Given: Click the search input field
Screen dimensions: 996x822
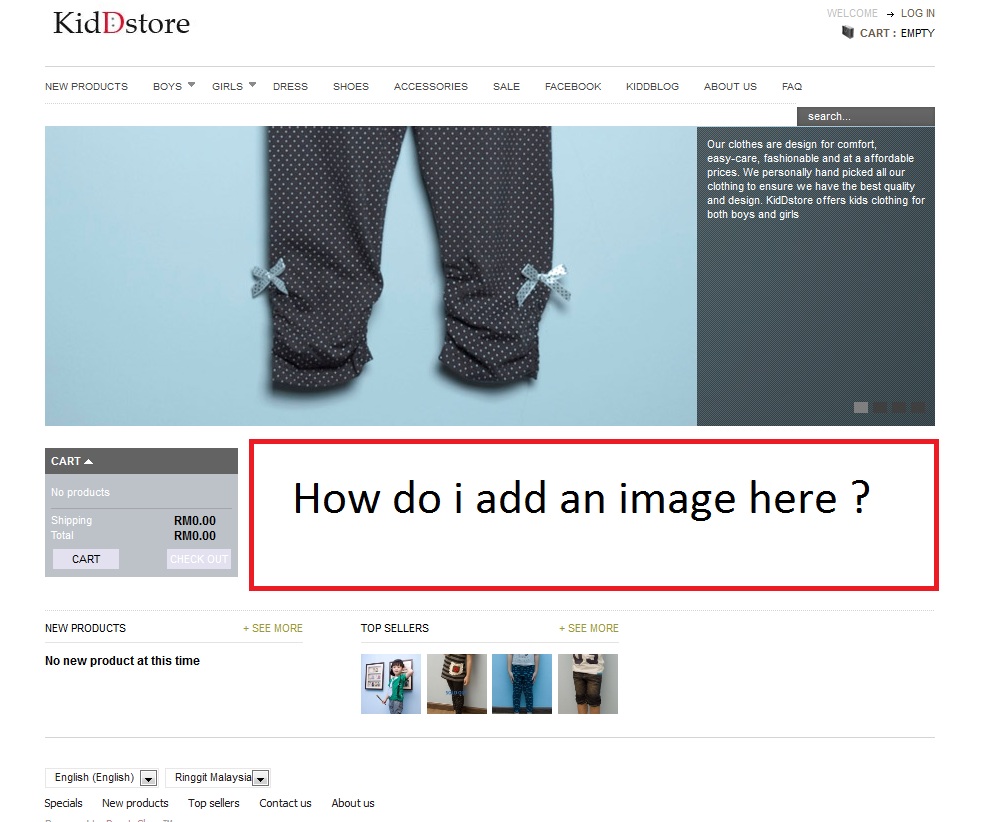Looking at the screenshot, I should (865, 117).
